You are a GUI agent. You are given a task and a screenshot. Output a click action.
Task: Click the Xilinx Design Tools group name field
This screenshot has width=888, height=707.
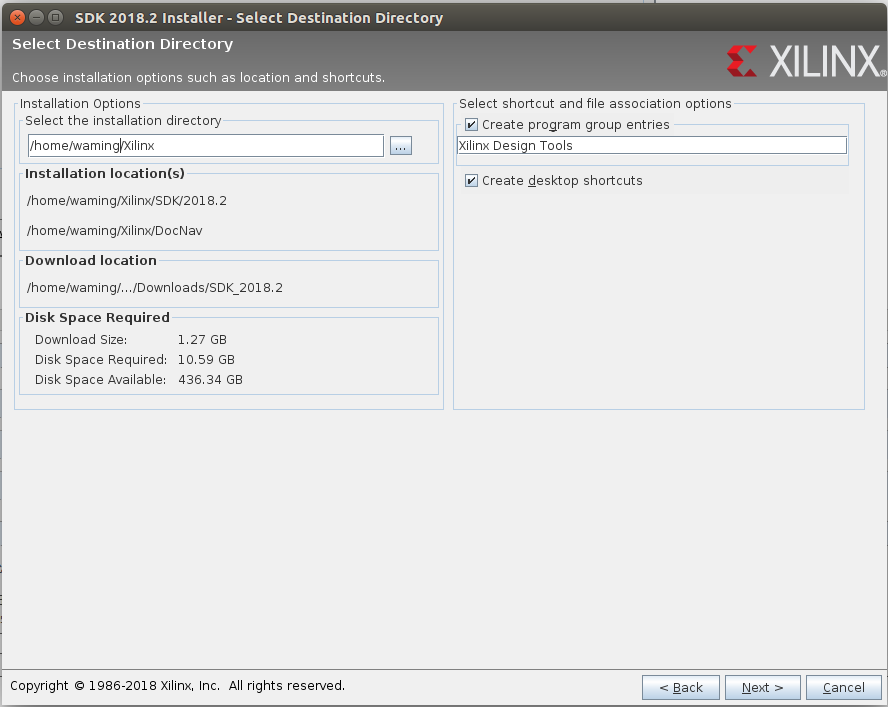[652, 146]
